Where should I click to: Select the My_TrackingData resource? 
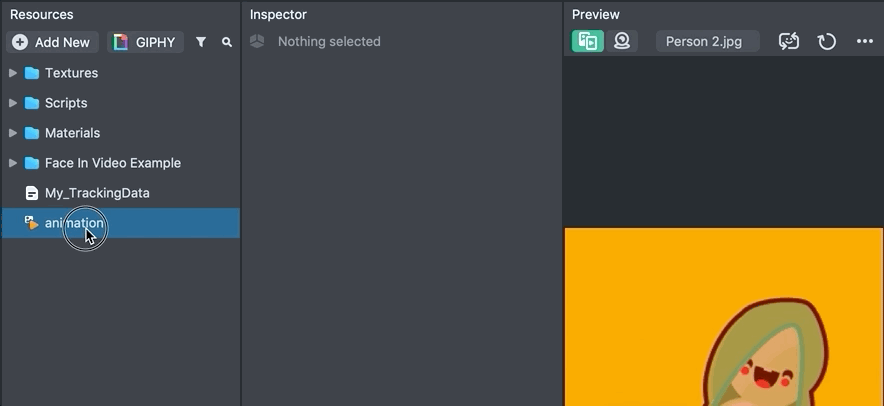pos(96,193)
